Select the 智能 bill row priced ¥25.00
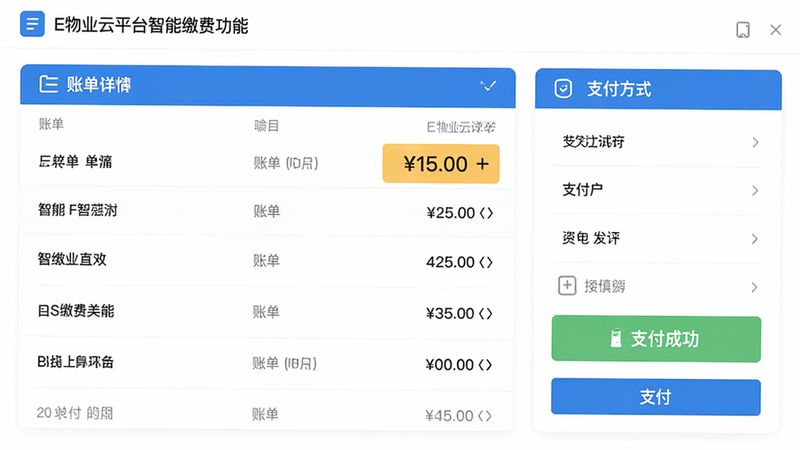800x450 pixels. [x=266, y=211]
